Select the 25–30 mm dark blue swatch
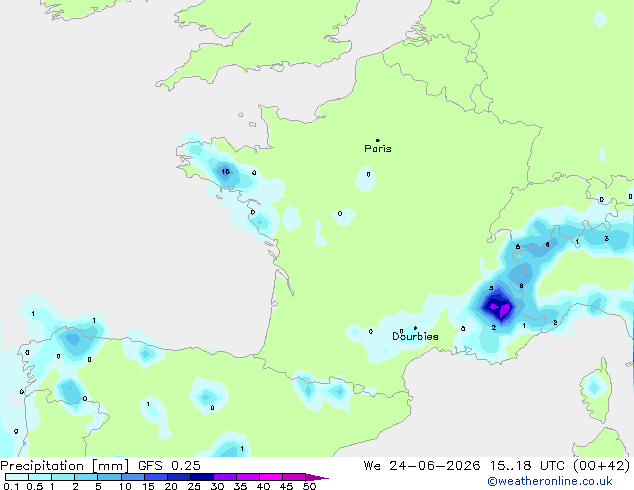The height and width of the screenshot is (490, 634). 201,477
